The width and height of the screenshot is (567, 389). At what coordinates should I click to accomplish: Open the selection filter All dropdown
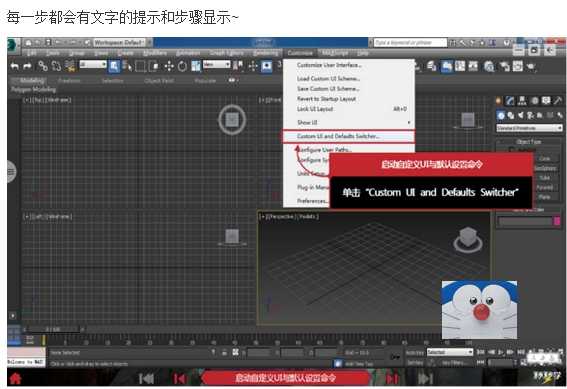click(x=93, y=65)
